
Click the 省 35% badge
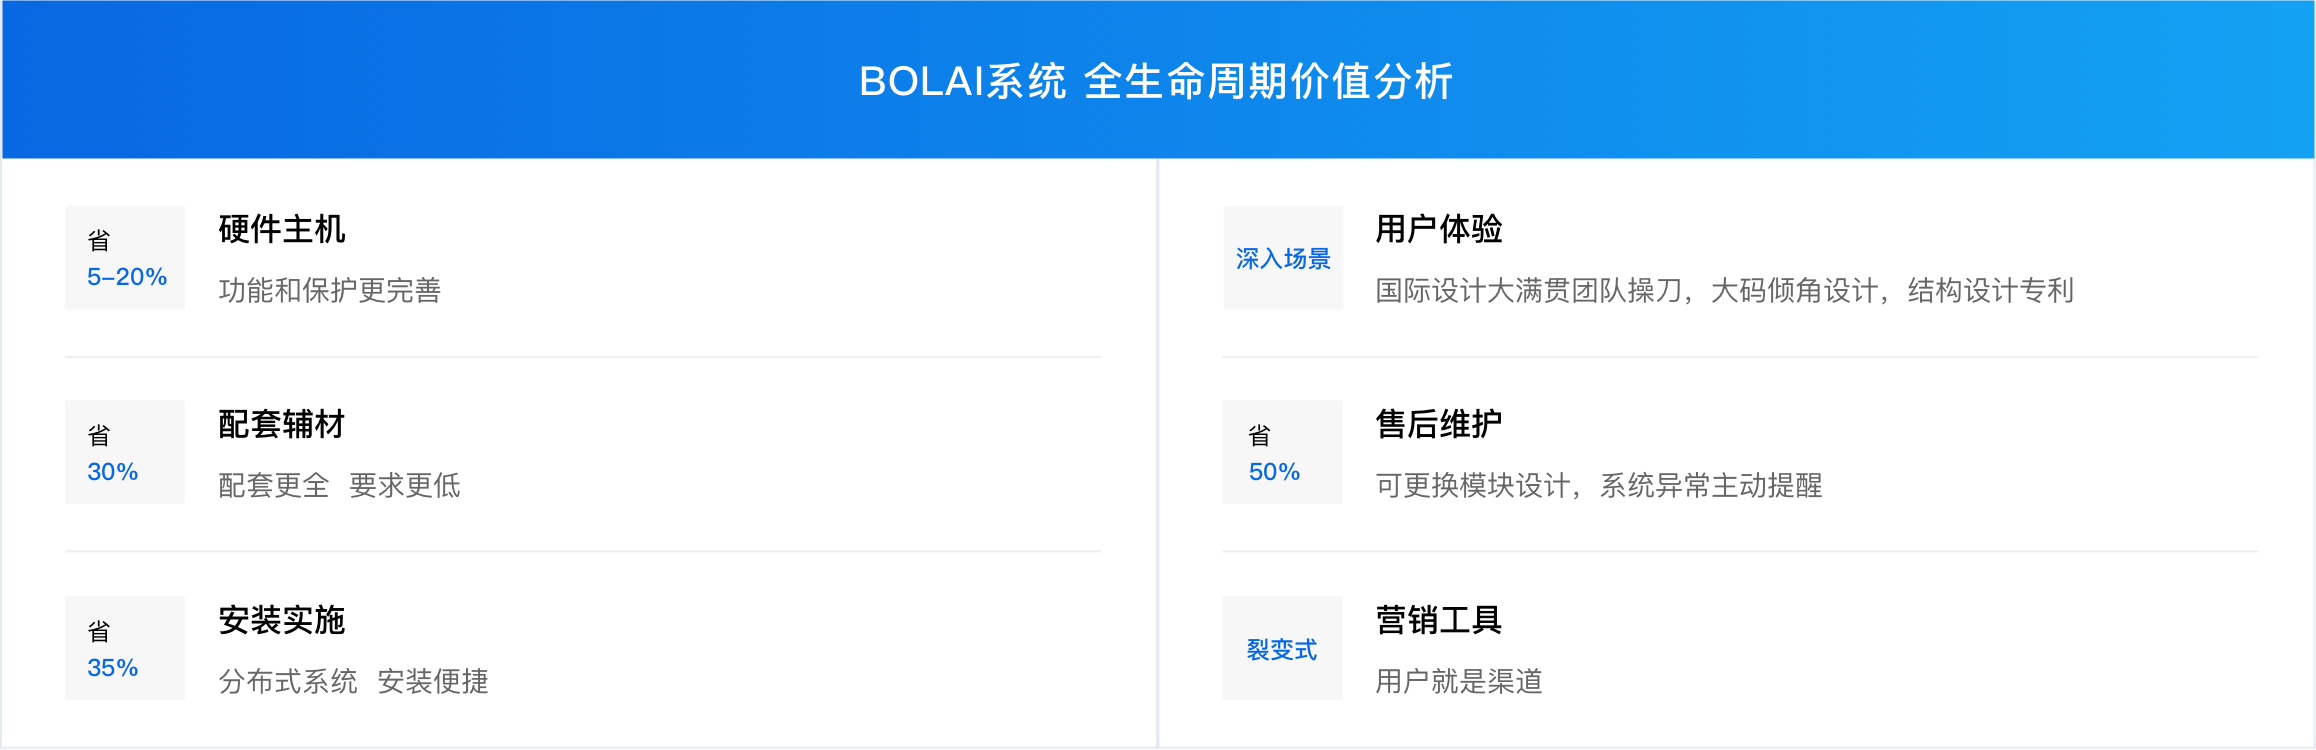125,648
